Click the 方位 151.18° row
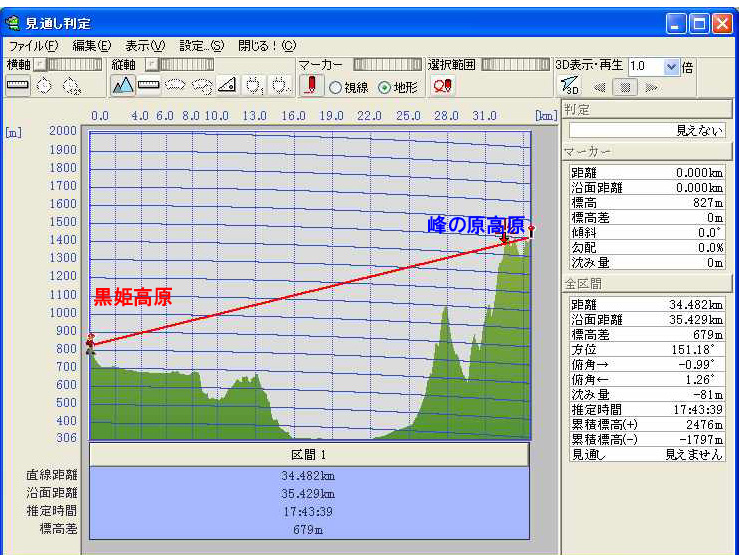The height and width of the screenshot is (555, 740). click(x=647, y=350)
